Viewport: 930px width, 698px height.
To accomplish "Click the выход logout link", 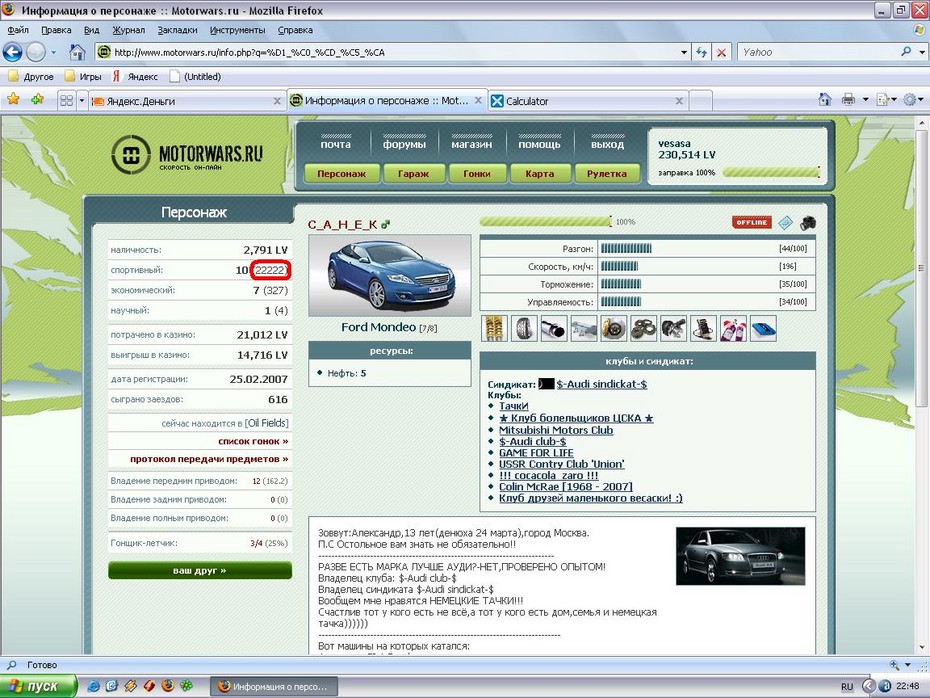I will (x=607, y=144).
